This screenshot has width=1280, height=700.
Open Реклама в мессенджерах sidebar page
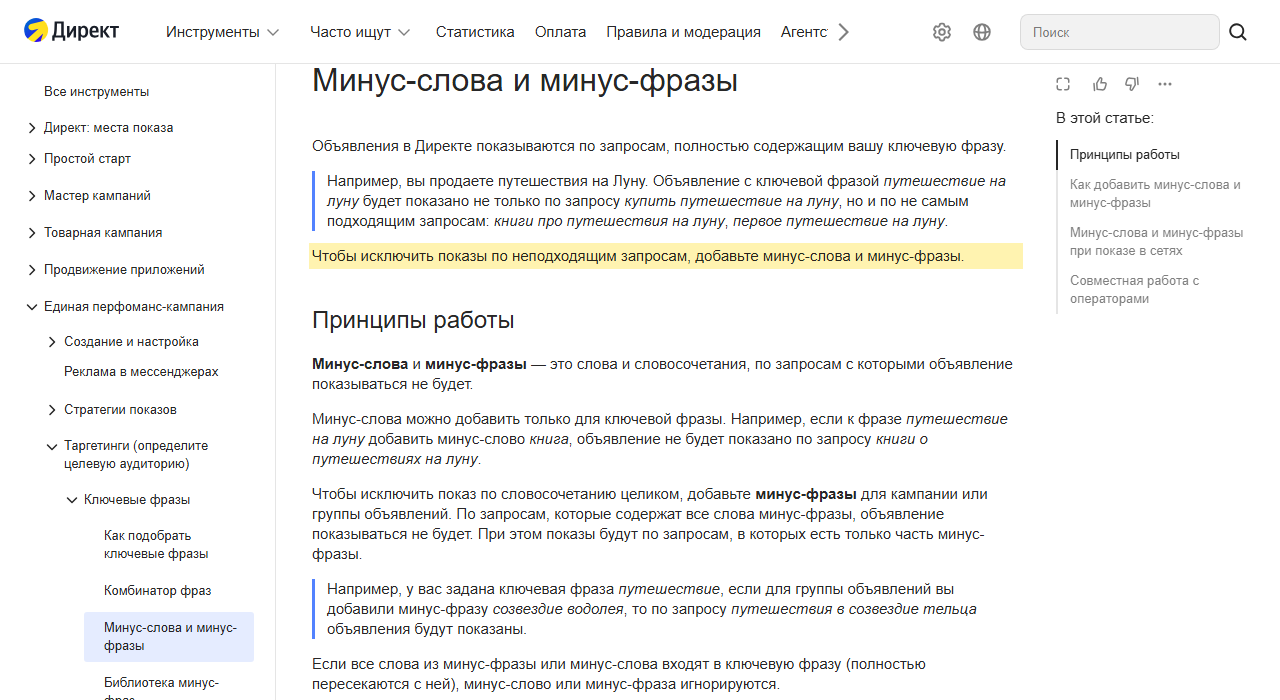coord(141,372)
